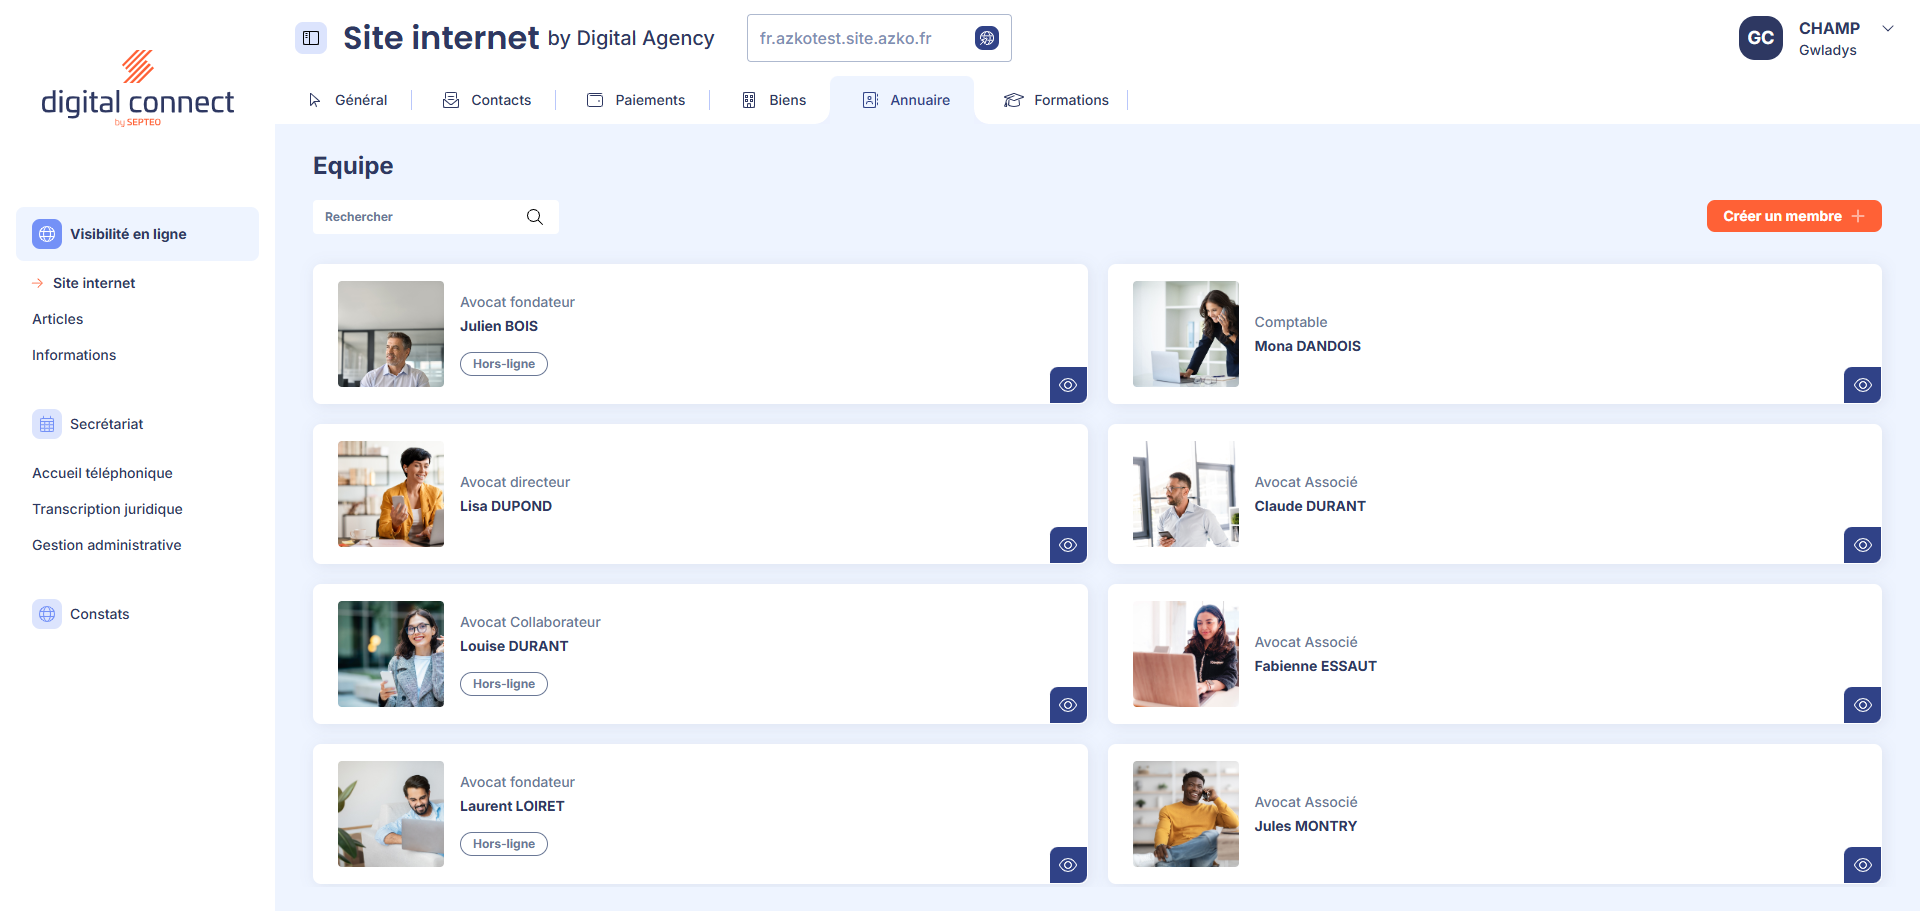Open Secrétariat calendar icon

tap(47, 424)
